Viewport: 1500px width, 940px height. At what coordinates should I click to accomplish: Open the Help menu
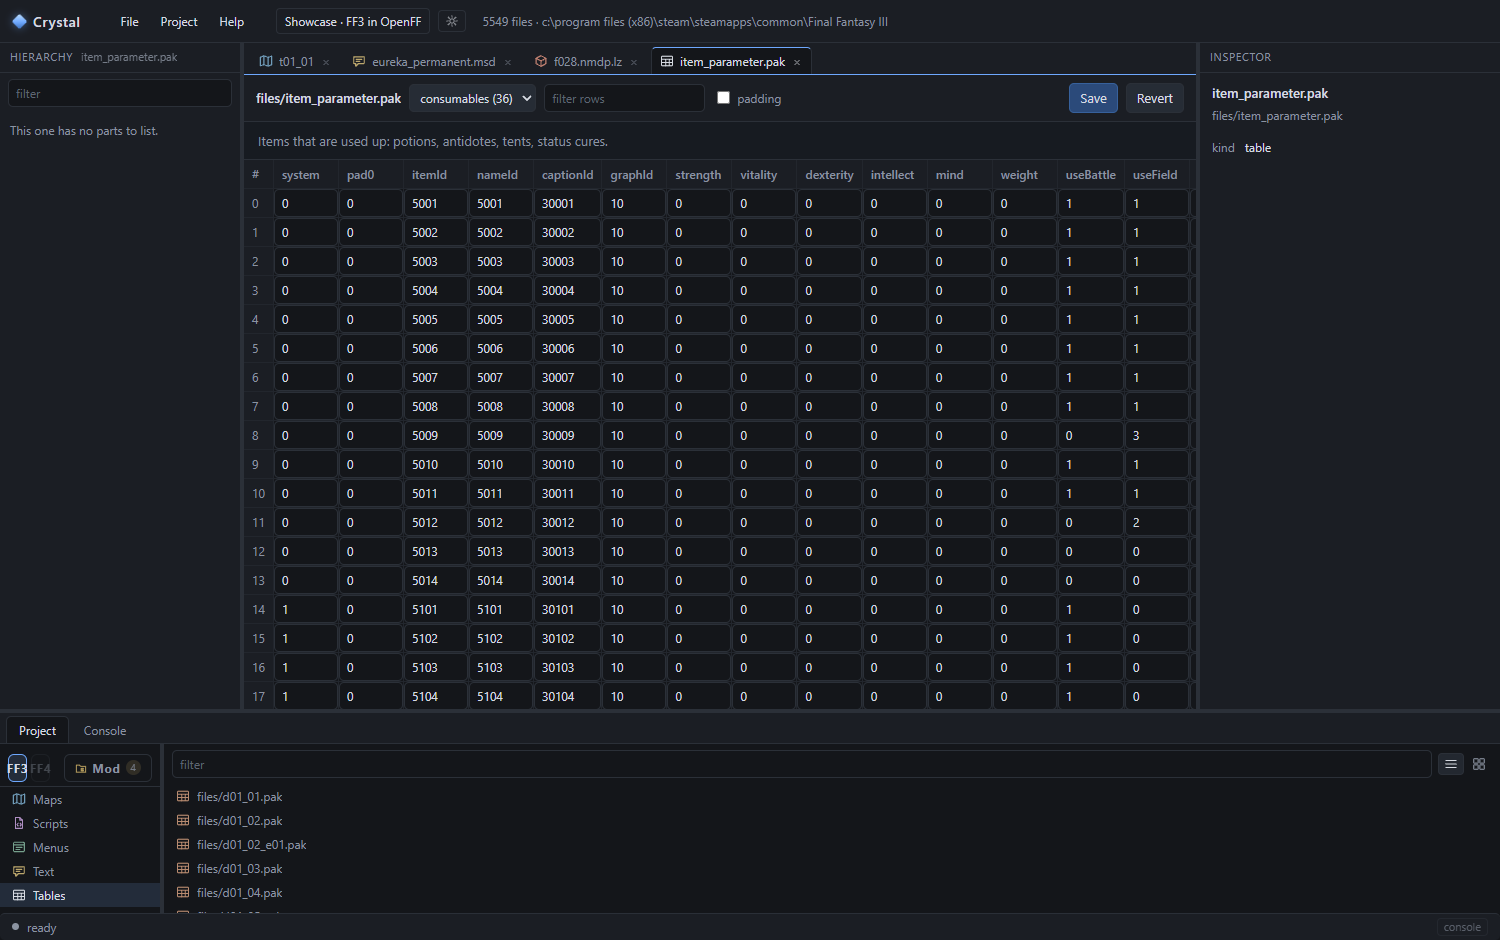[x=231, y=21]
